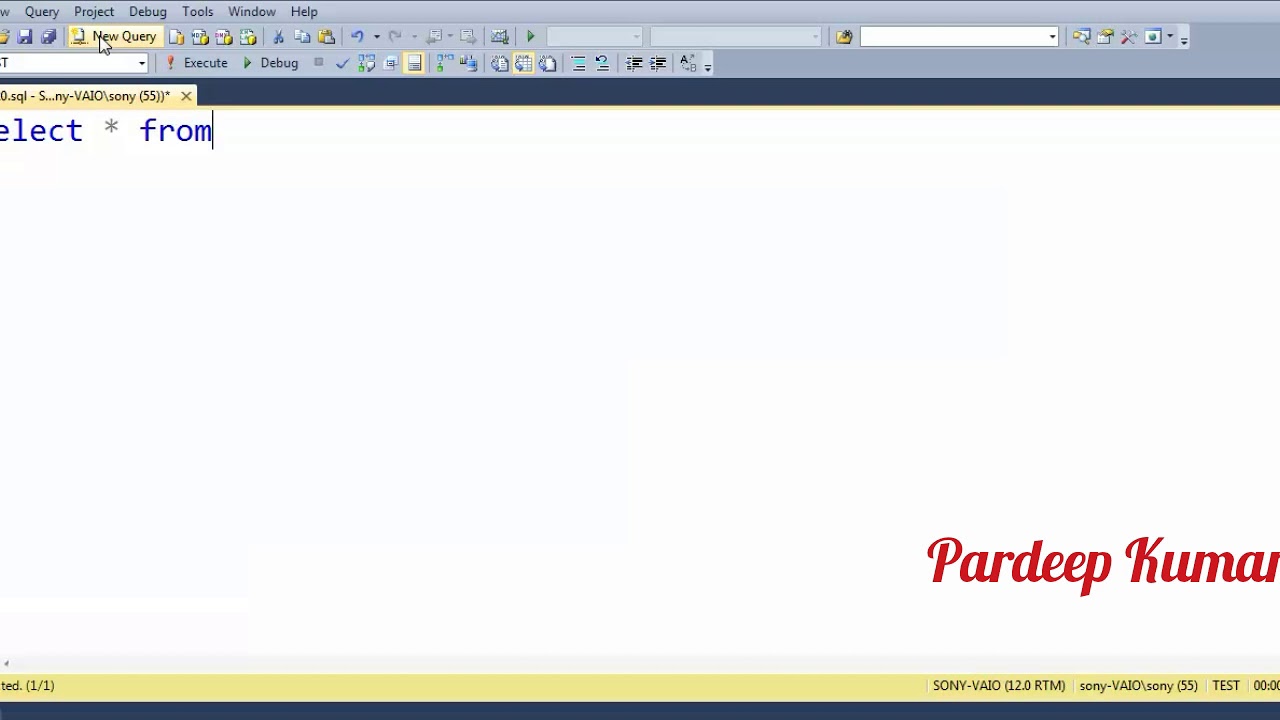Expand the Find combo box dropdown arrow
The height and width of the screenshot is (720, 1280).
(1052, 37)
